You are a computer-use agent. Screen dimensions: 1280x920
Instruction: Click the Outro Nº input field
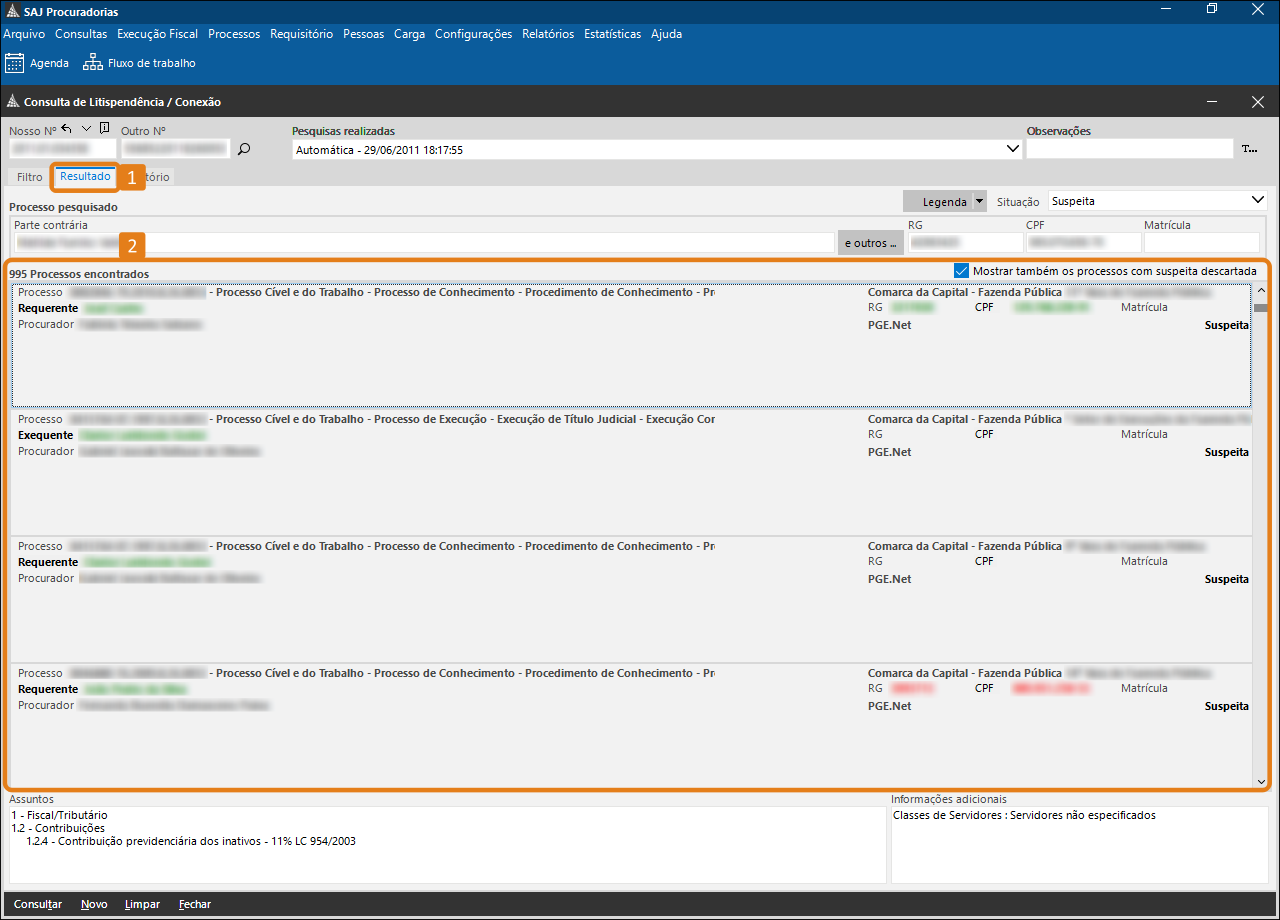click(175, 149)
